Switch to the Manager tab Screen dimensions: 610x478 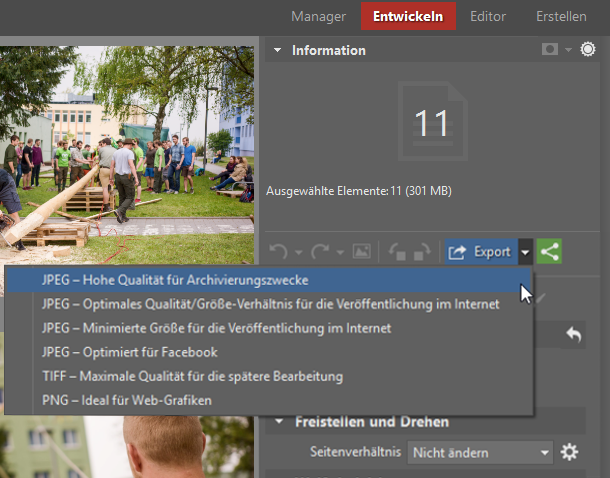click(318, 16)
